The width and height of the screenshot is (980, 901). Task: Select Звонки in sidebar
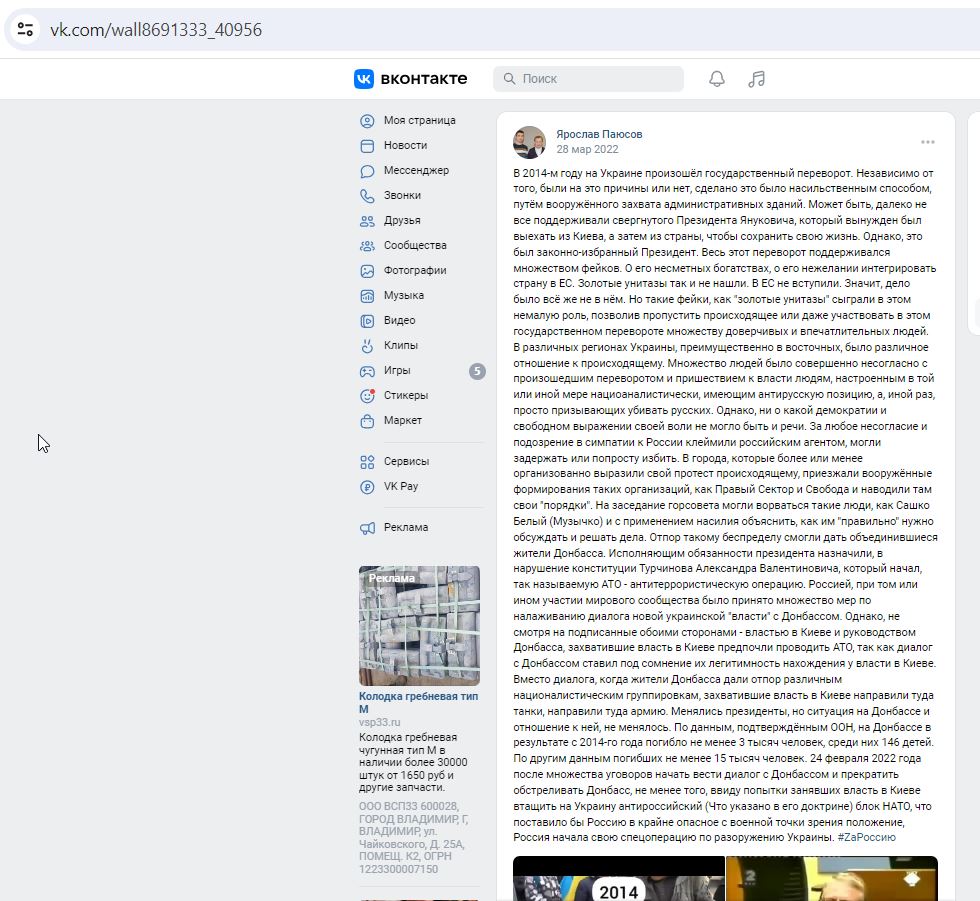coord(402,195)
